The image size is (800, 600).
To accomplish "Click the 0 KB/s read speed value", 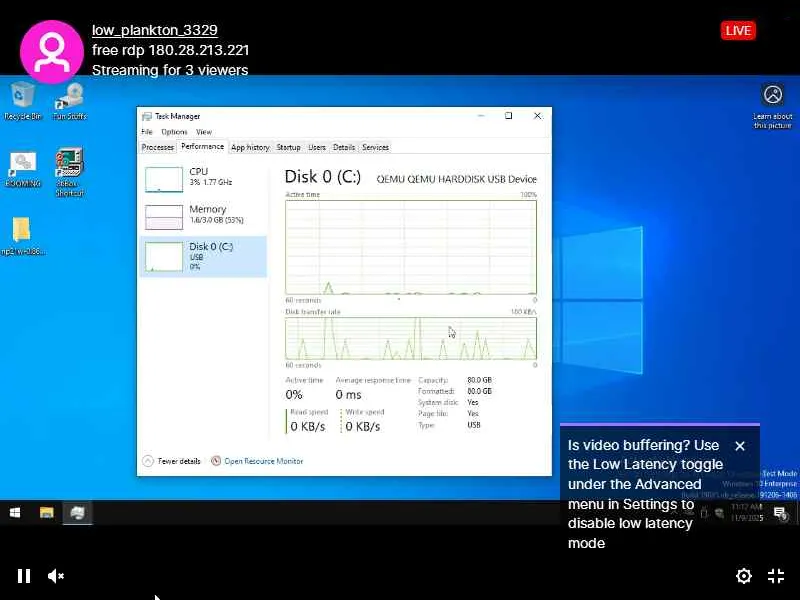I will [x=308, y=427].
